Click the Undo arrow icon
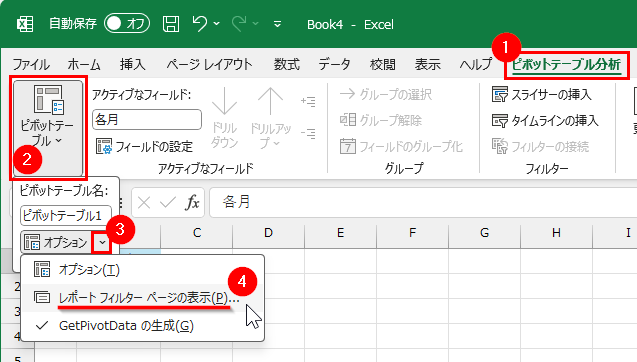This screenshot has width=637, height=362. click(x=199, y=24)
